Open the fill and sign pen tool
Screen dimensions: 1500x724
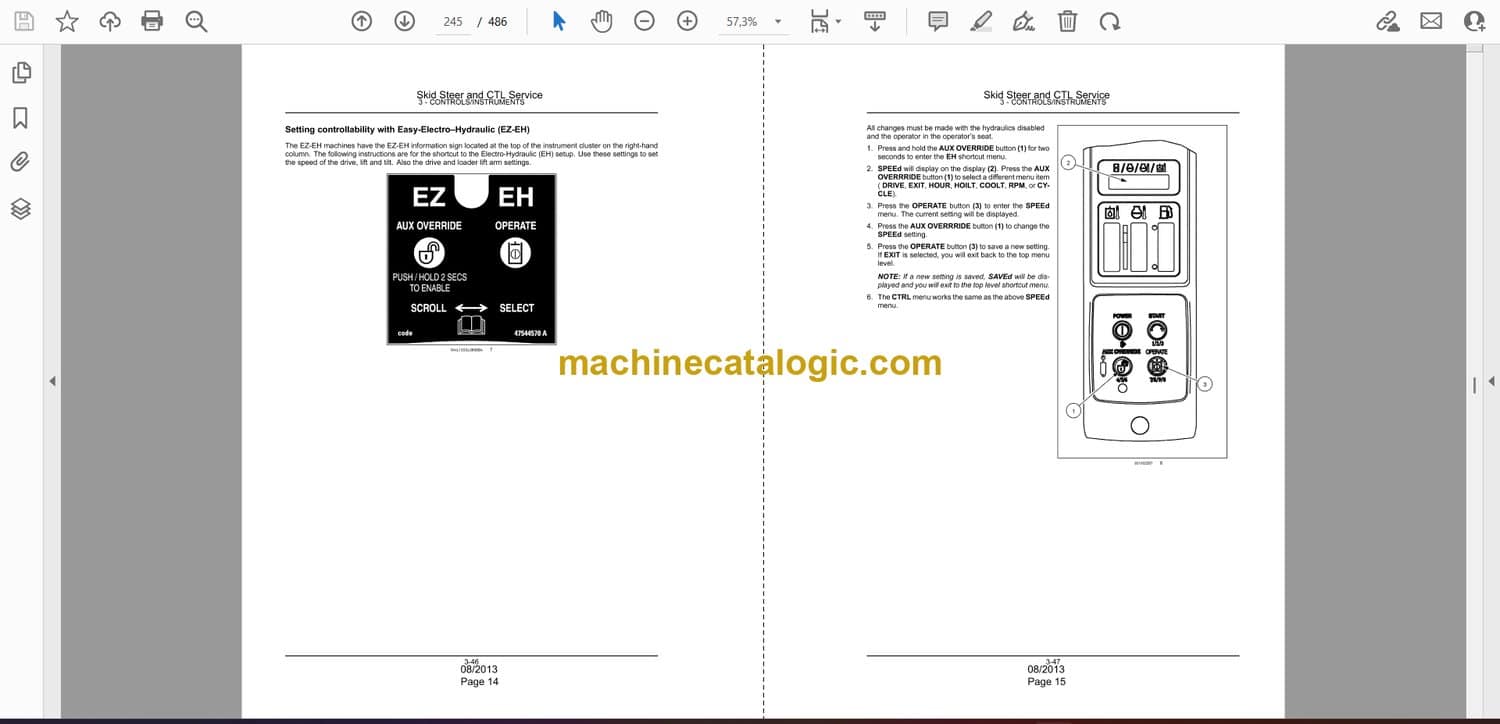1023,21
